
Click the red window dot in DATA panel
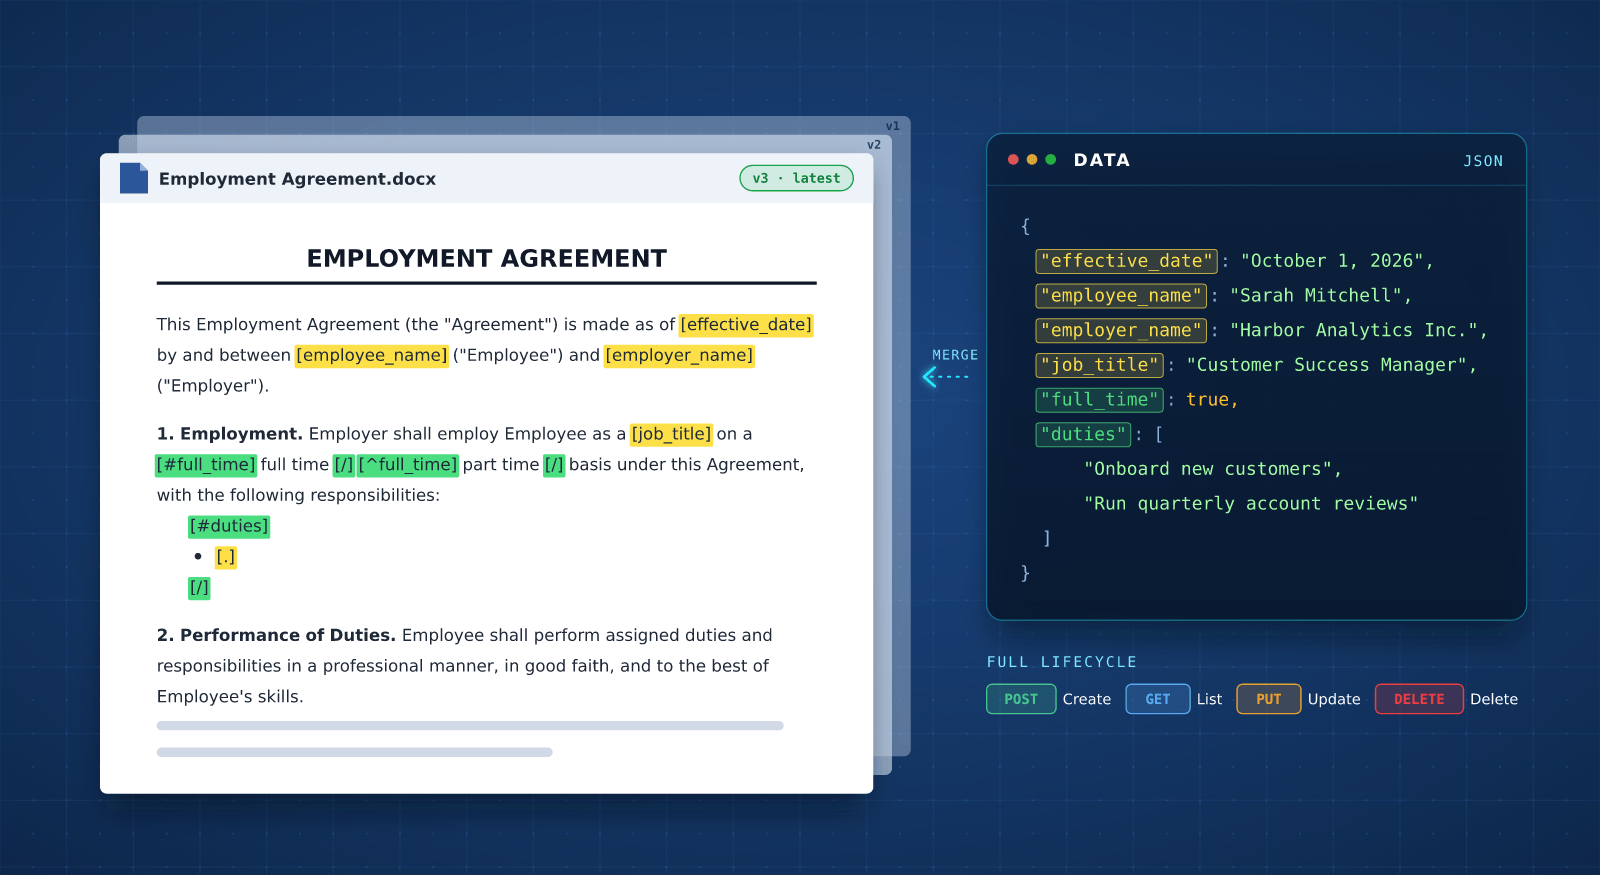[1014, 160]
